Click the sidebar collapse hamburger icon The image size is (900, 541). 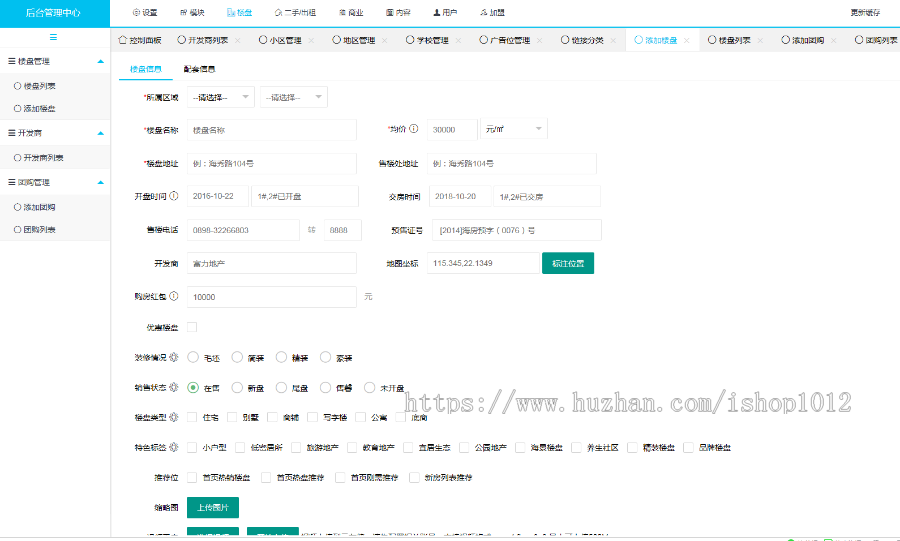[x=53, y=37]
